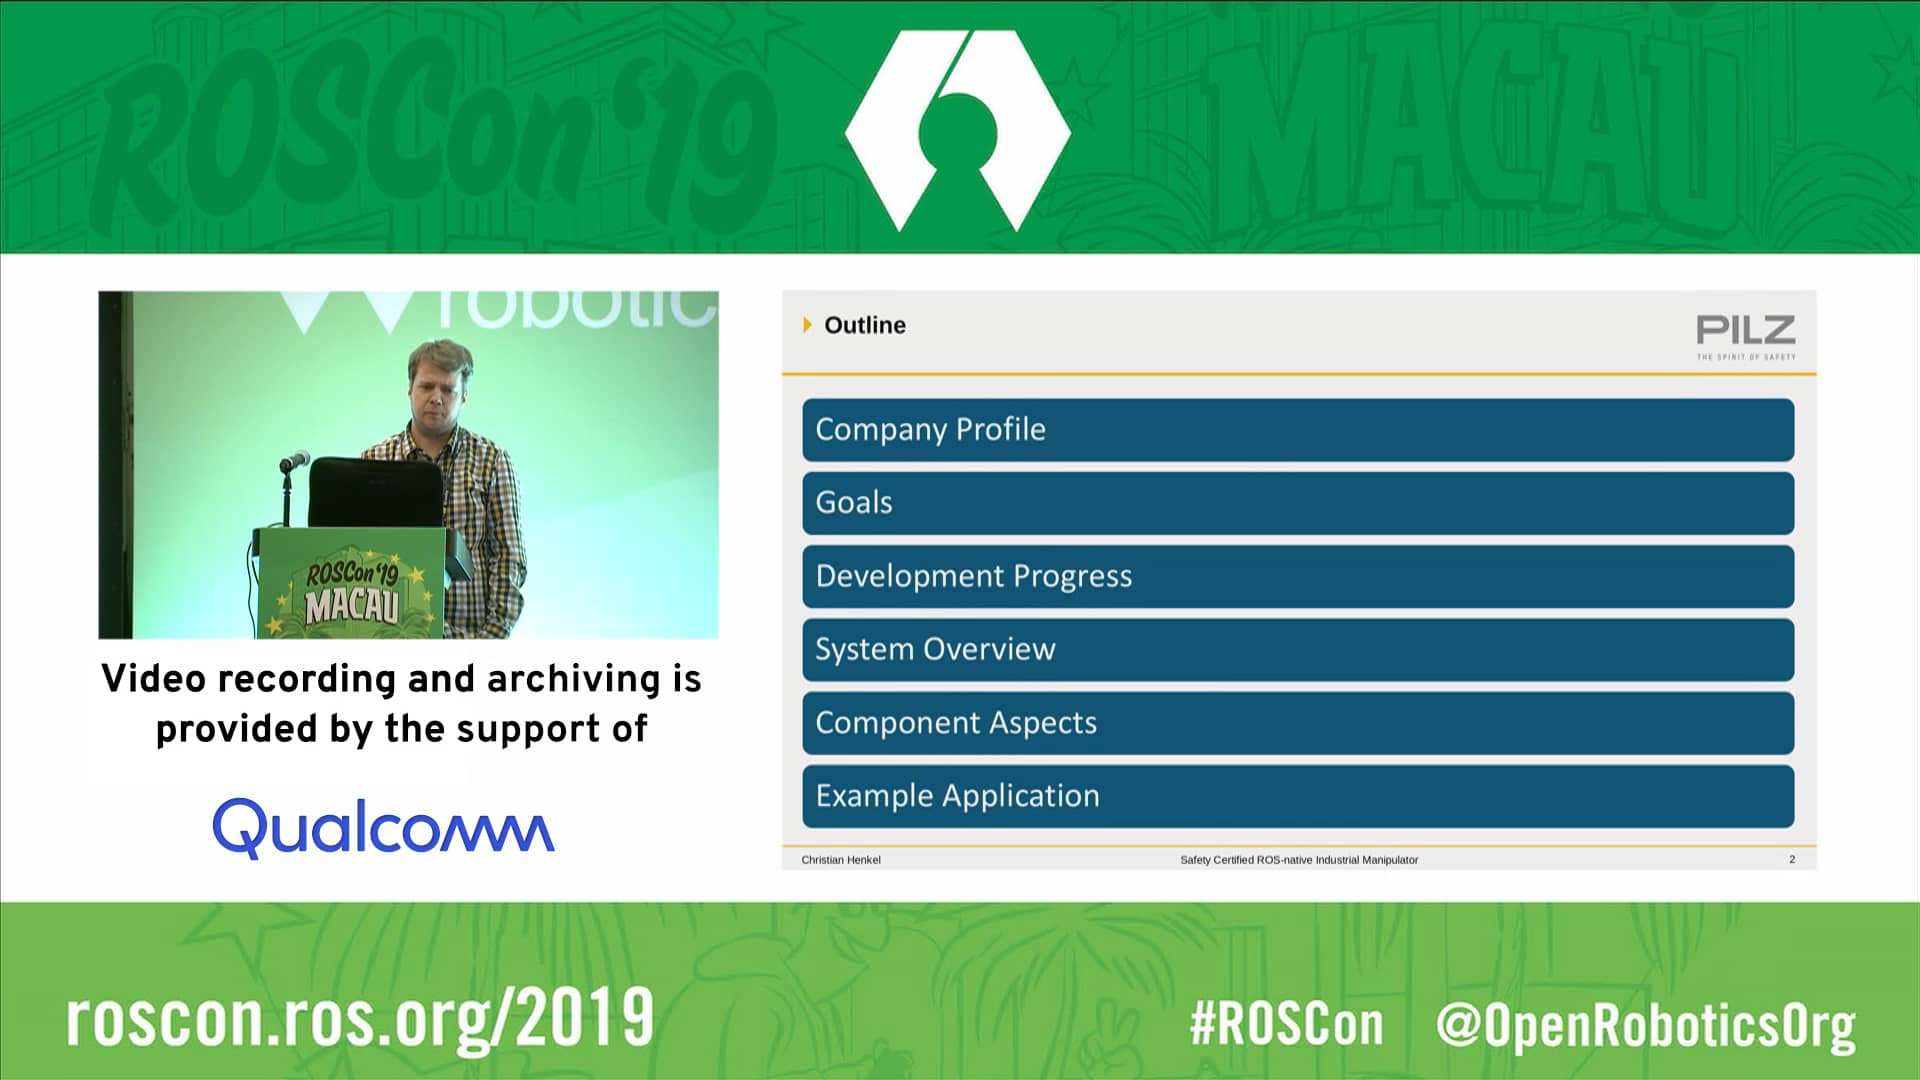Click the video recording sponsorship caption
This screenshot has height=1080, width=1920.
point(401,704)
